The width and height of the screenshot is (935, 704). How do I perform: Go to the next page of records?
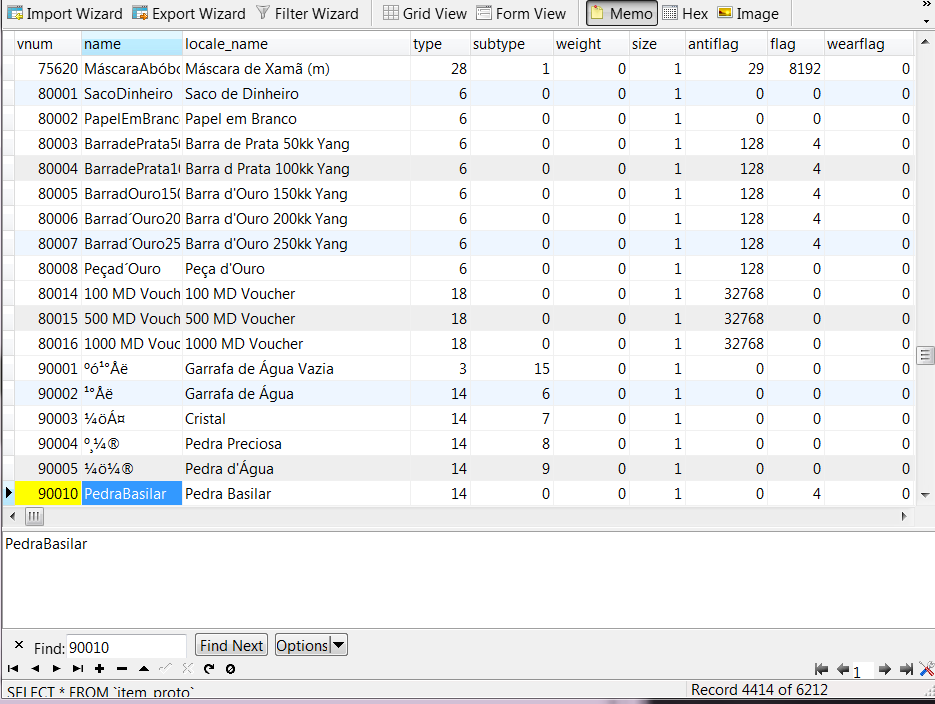coord(885,669)
